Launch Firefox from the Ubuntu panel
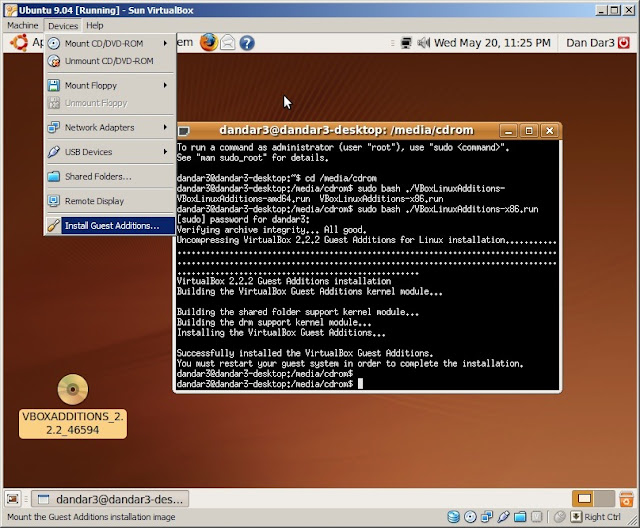 coord(209,43)
